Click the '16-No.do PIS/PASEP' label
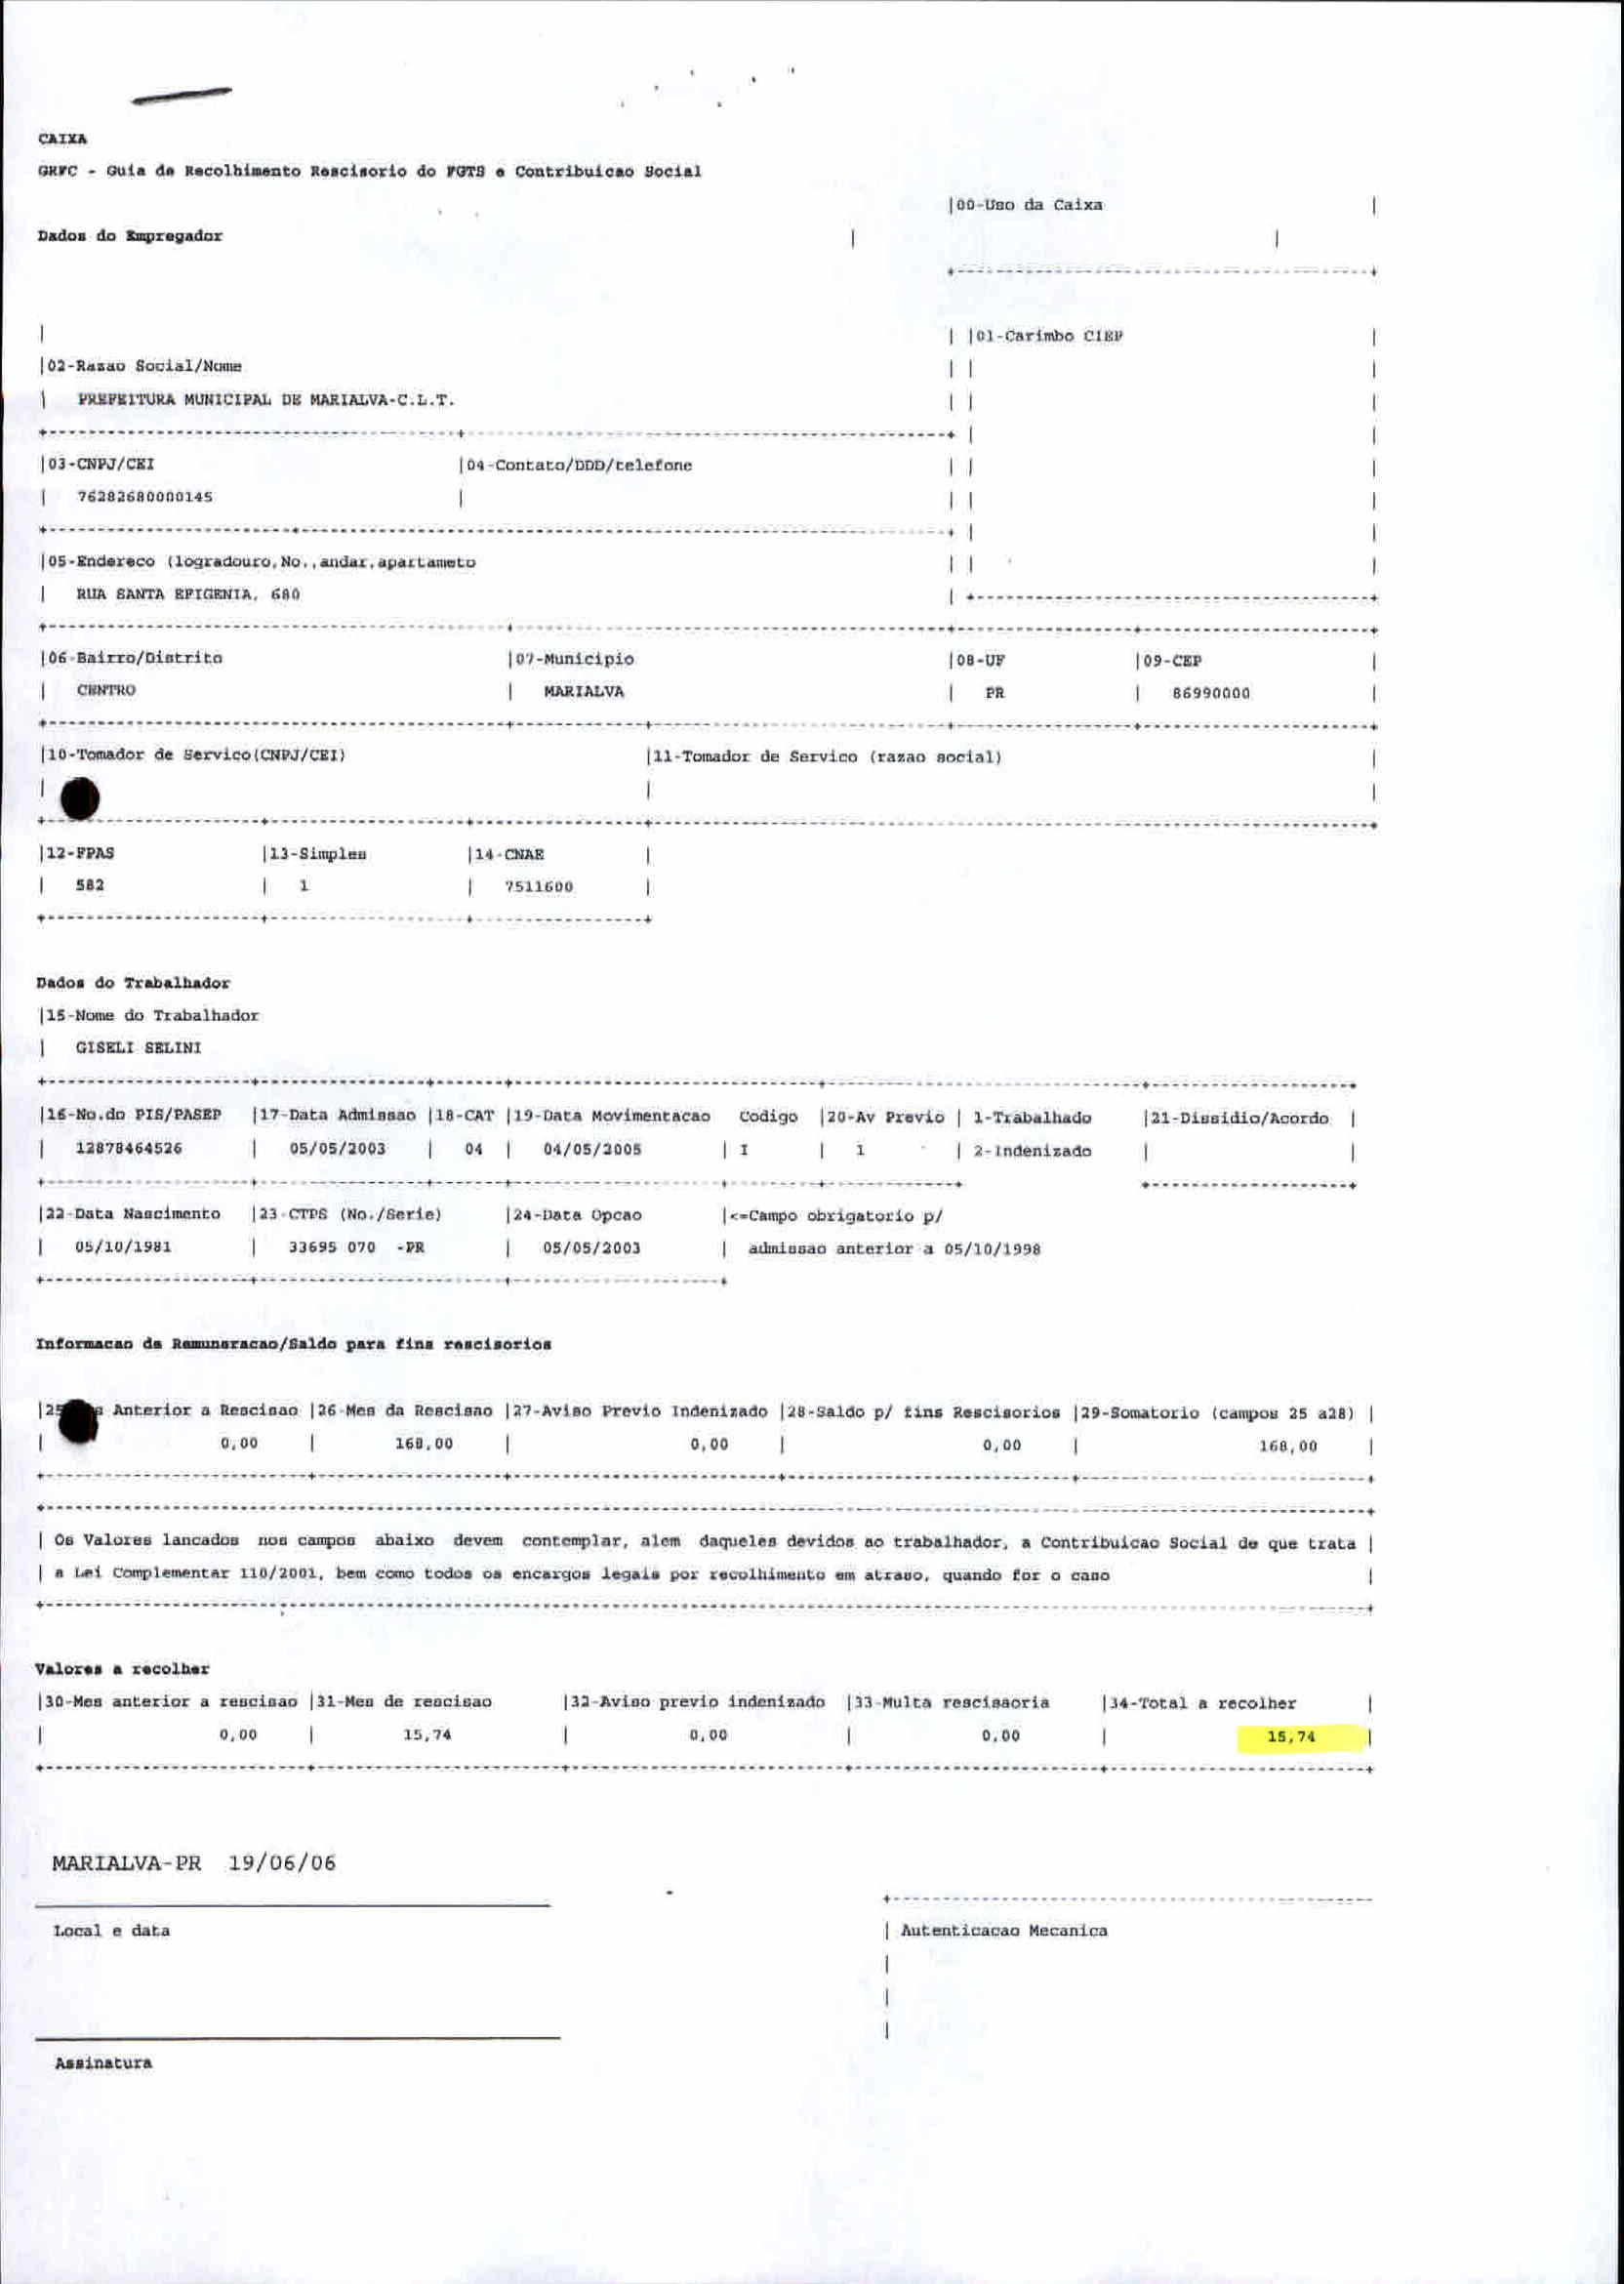Image resolution: width=1624 pixels, height=2284 pixels. tap(133, 1114)
